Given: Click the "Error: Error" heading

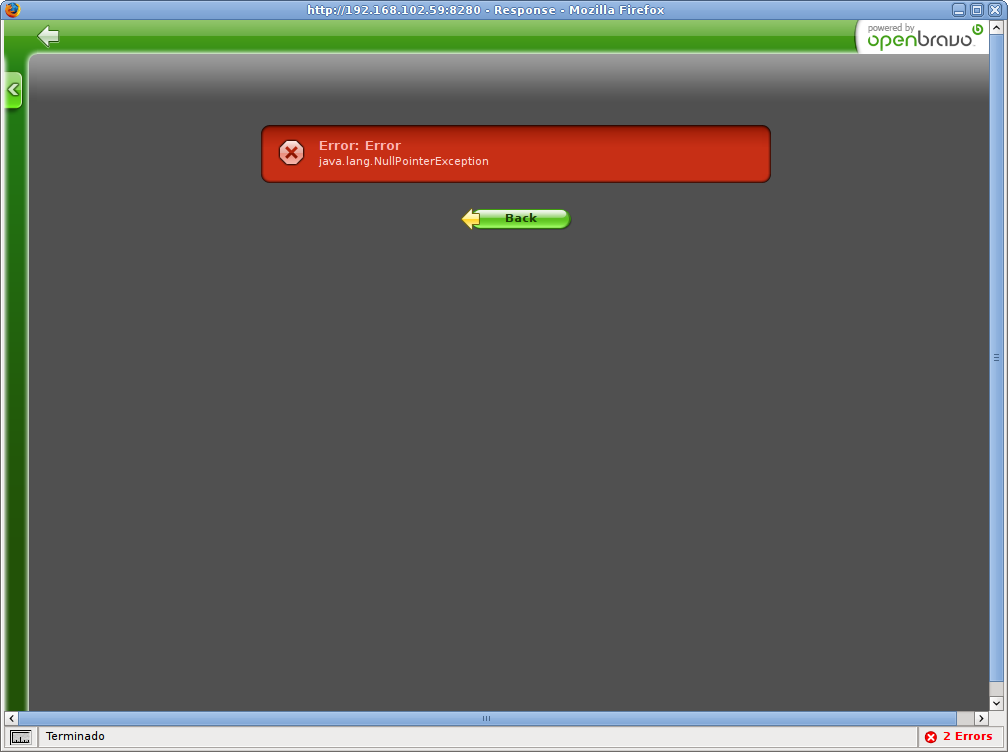Looking at the screenshot, I should [360, 145].
